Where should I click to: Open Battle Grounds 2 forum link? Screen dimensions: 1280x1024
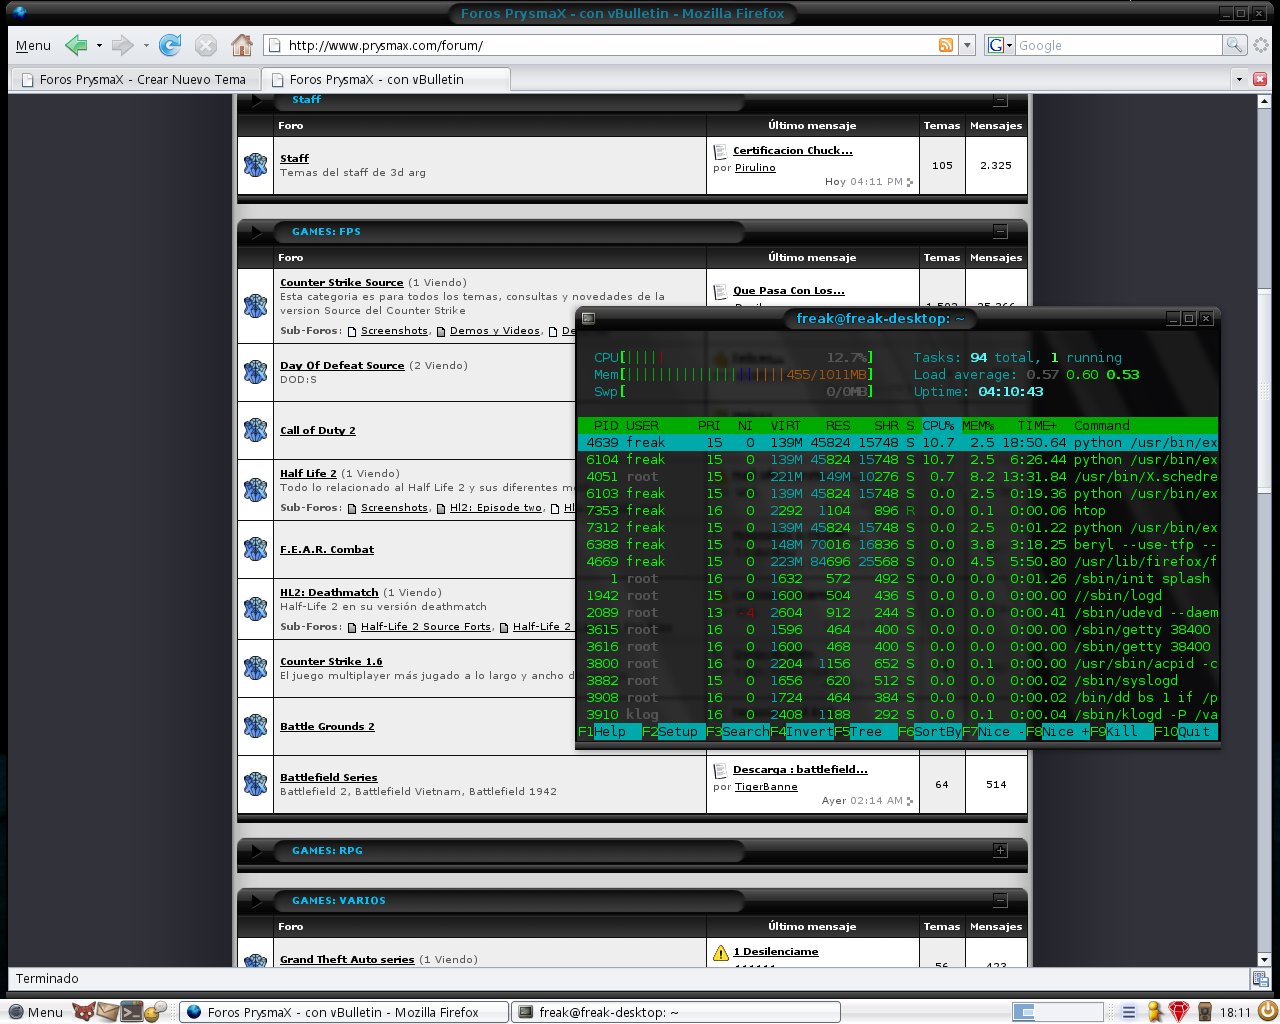(x=327, y=726)
